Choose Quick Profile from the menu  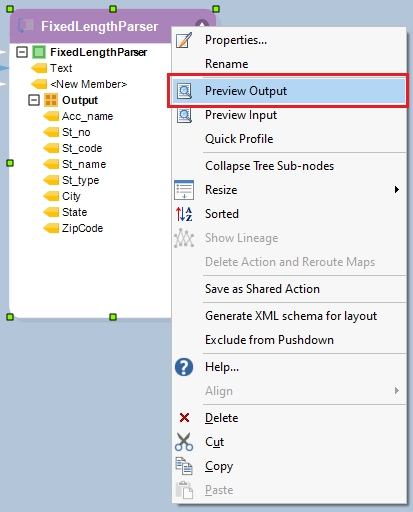click(x=239, y=139)
